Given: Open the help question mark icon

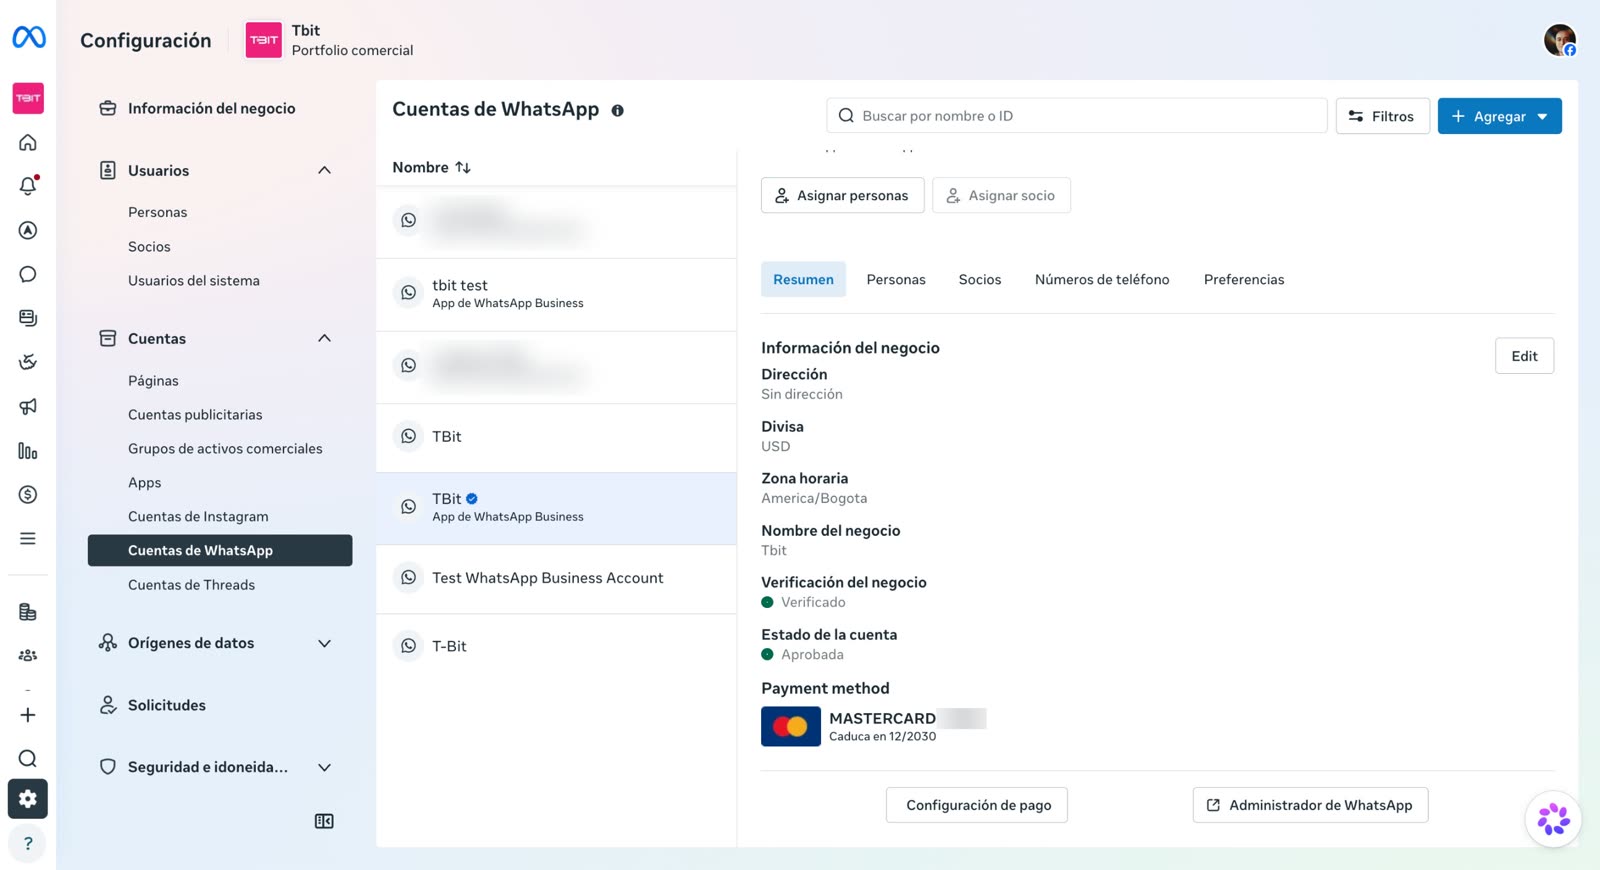Looking at the screenshot, I should pos(28,843).
